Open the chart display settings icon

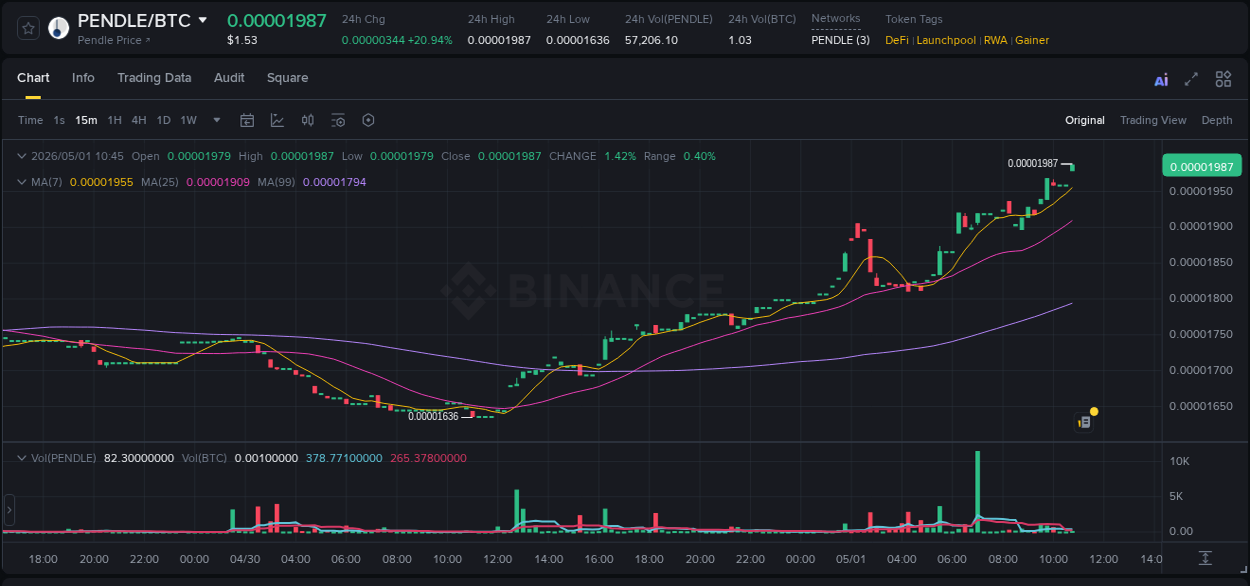pyautogui.click(x=338, y=120)
